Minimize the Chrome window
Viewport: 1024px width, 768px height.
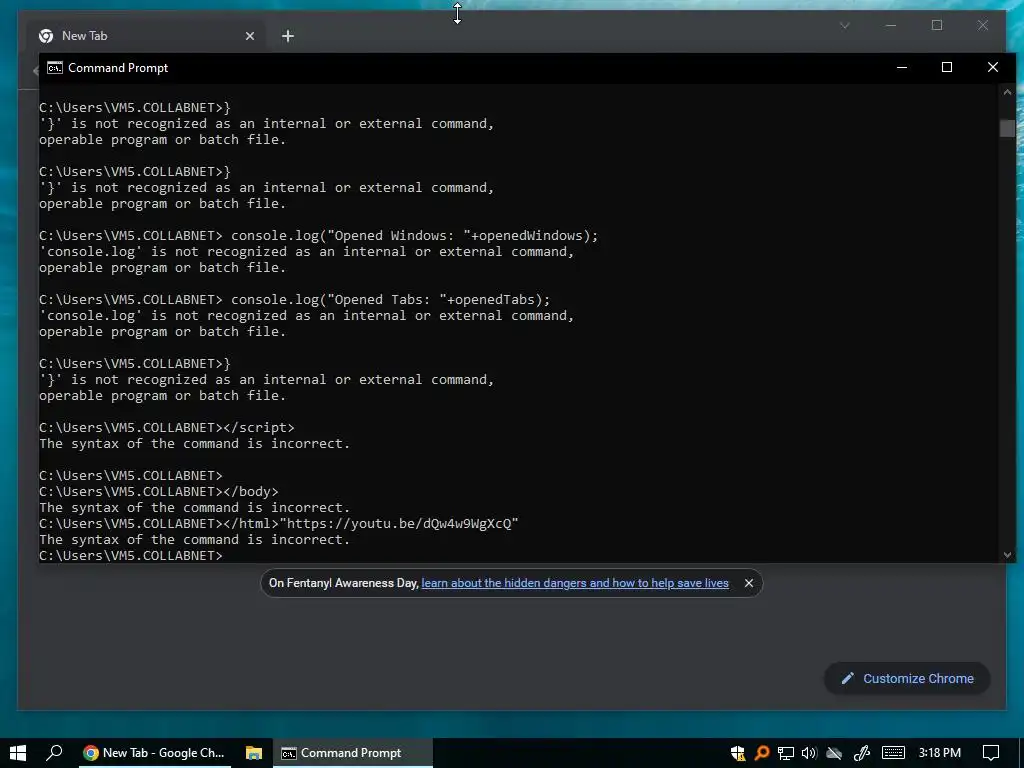891,25
